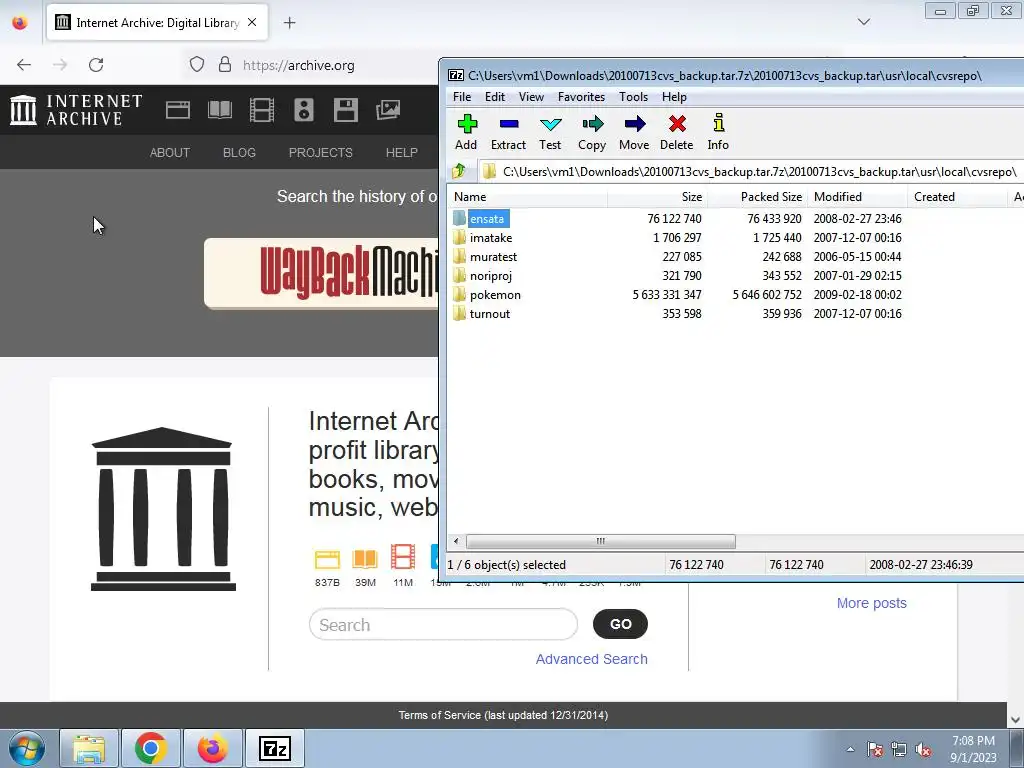Viewport: 1024px width, 768px height.
Task: Click the Software floppy icon in navbar
Action: click(x=345, y=110)
